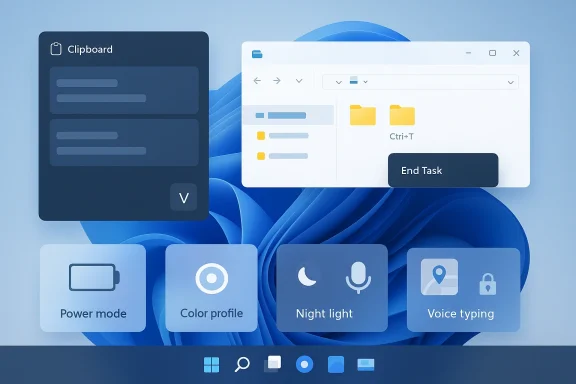The image size is (576, 384).
Task: Open the Windows Start menu
Action: point(211,365)
